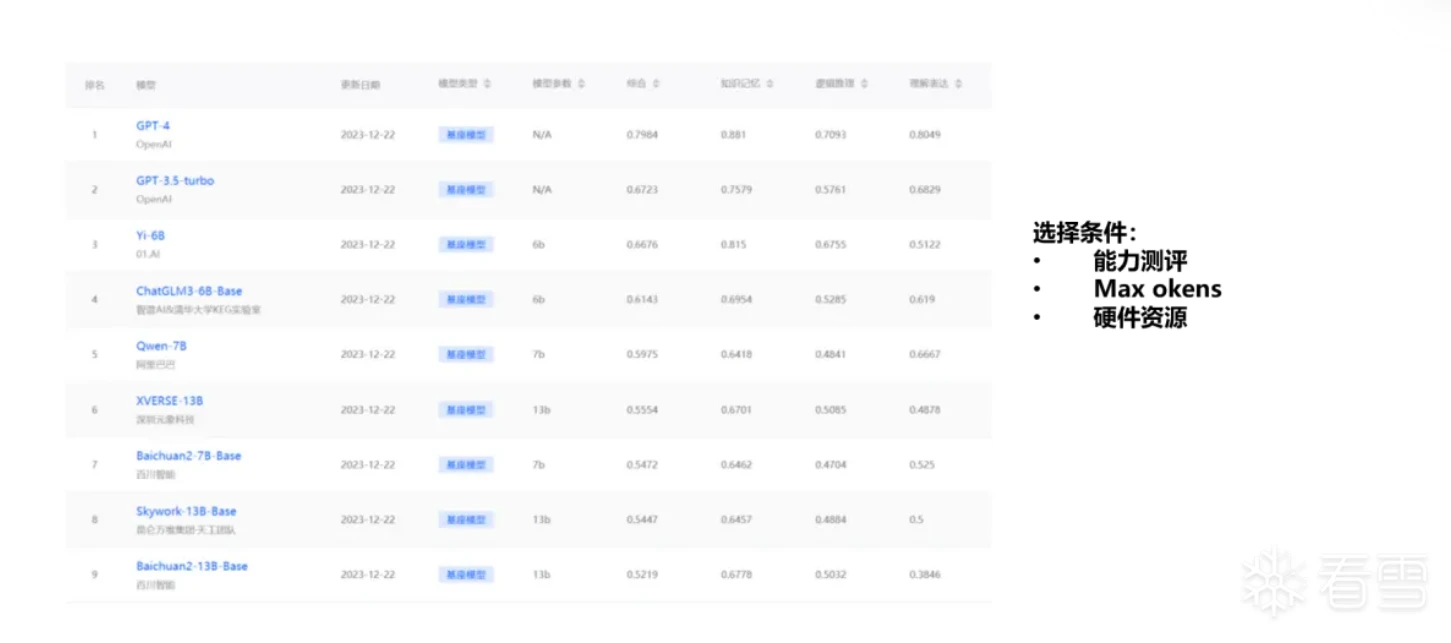This screenshot has height=643, width=1451.
Task: Click rank number 9 in the last row
Action: (x=95, y=574)
